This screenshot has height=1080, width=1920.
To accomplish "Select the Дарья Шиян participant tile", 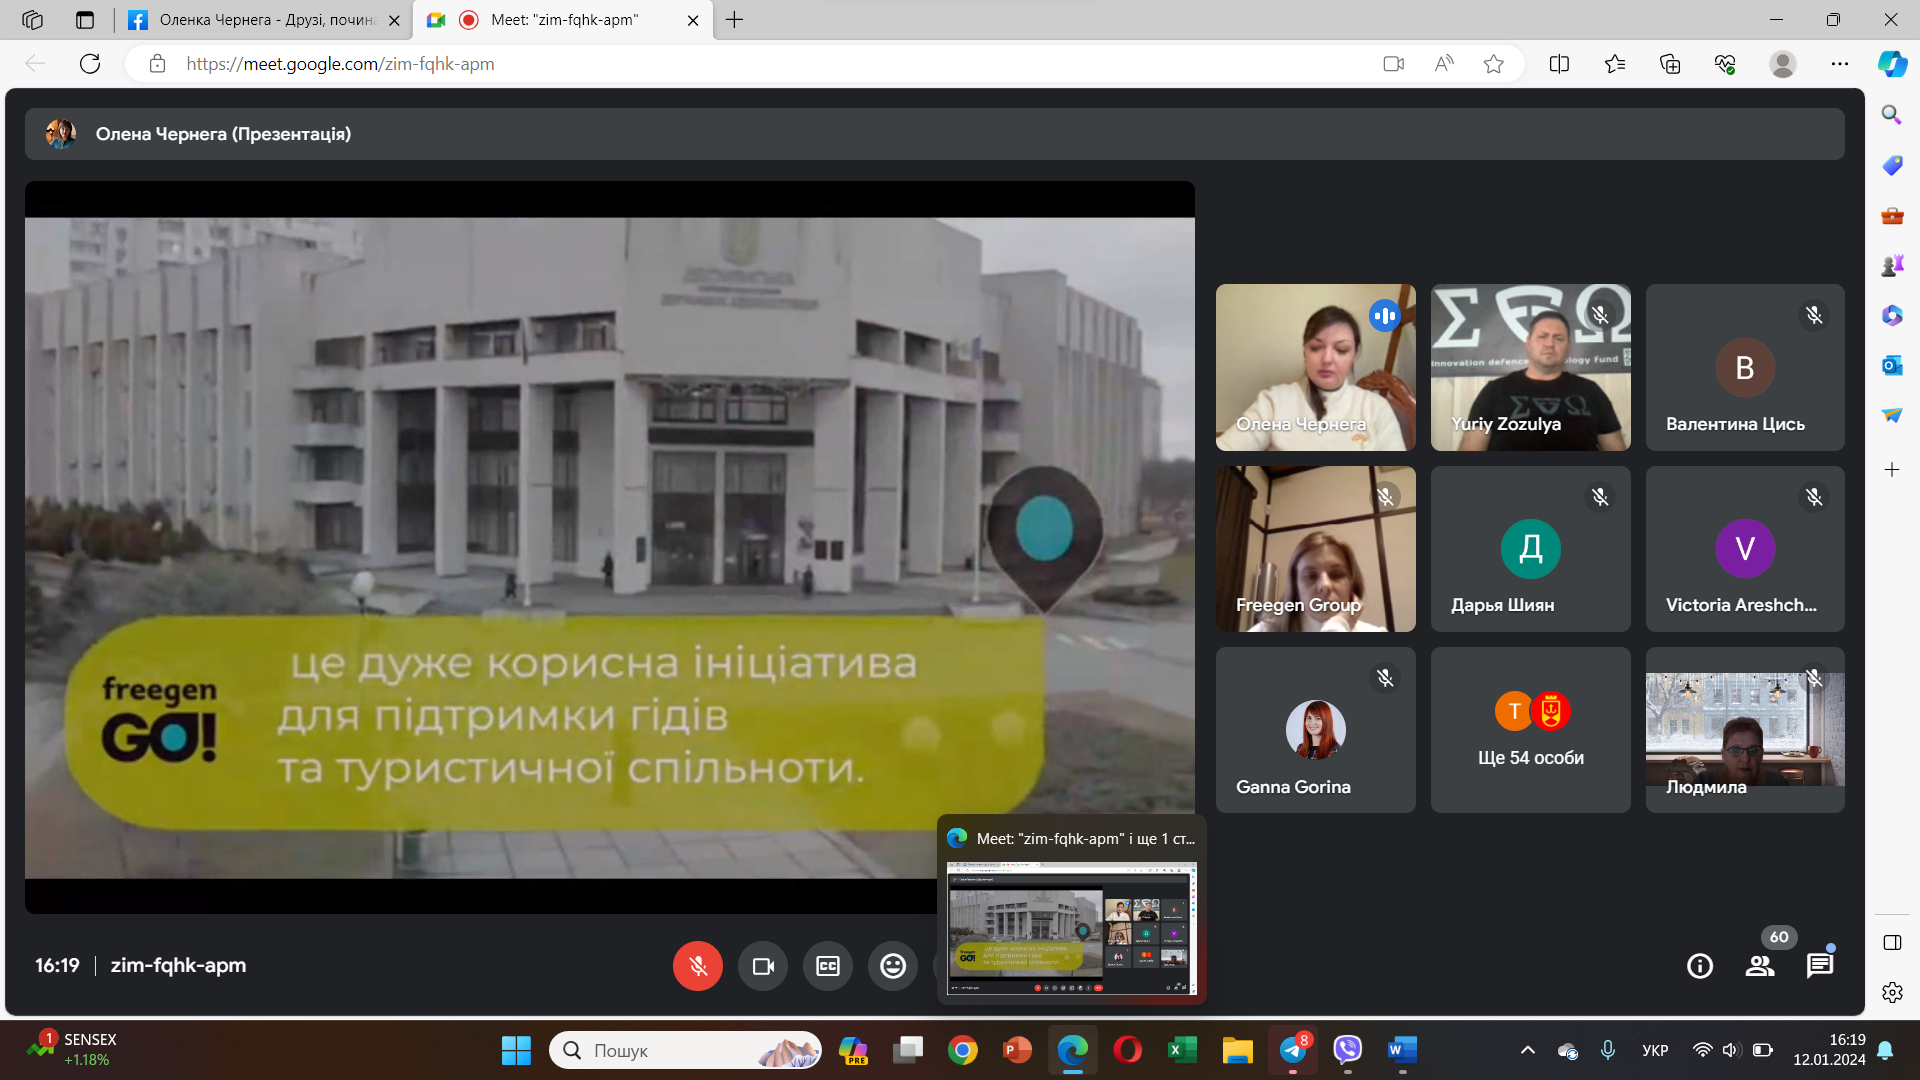I will [x=1530, y=548].
